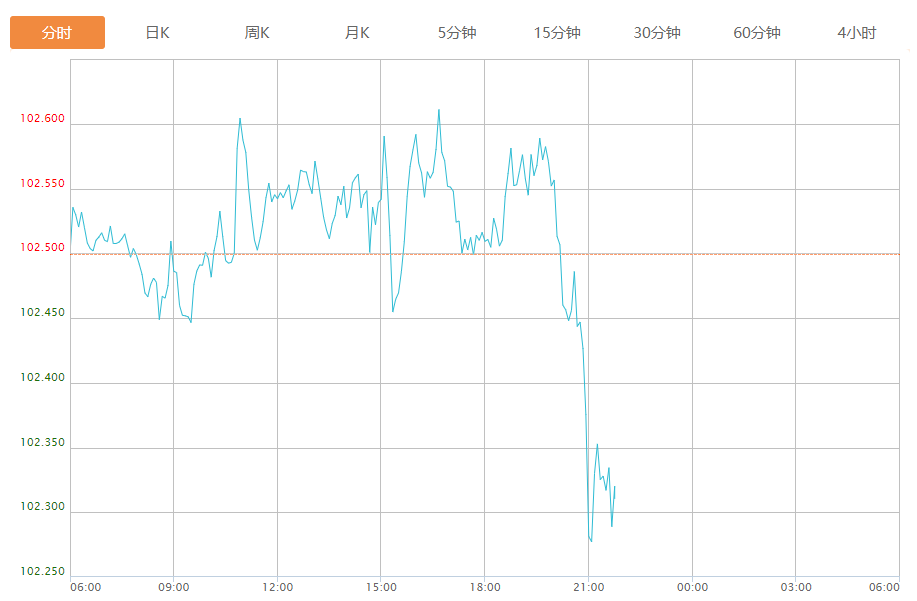Viewport: 917px width, 601px height.
Task: Click the 102.400 price axis label
Action: point(42,378)
